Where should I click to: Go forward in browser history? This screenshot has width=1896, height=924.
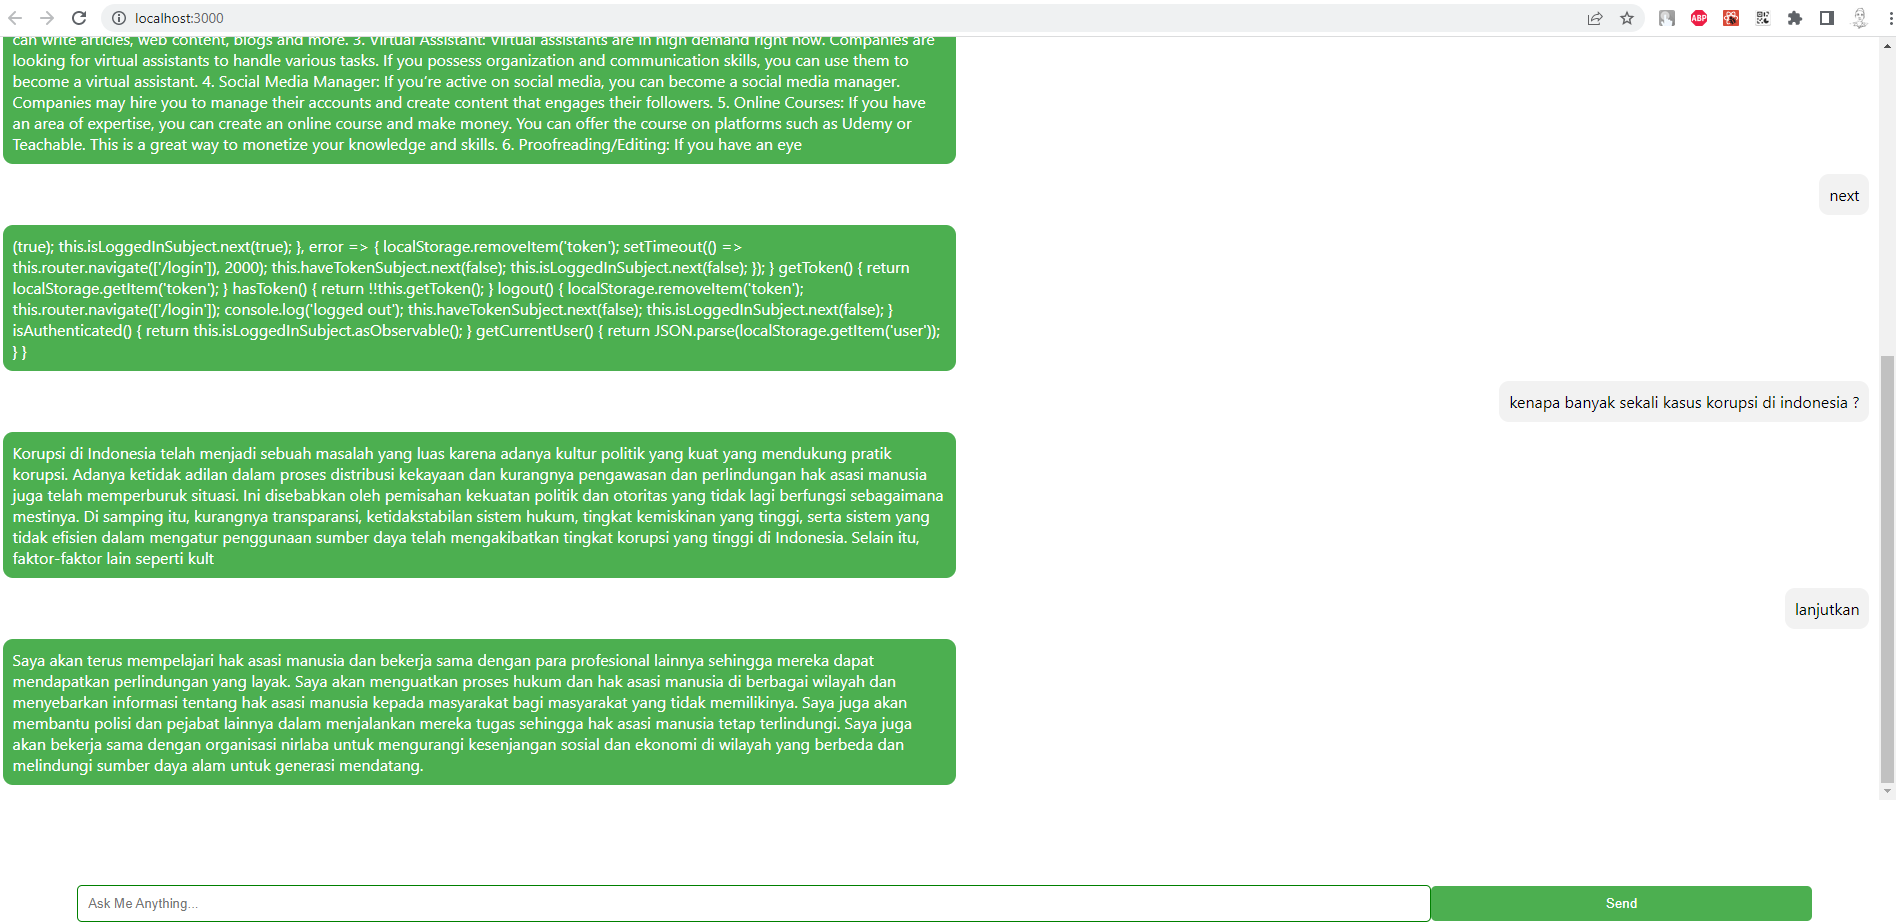click(x=47, y=18)
